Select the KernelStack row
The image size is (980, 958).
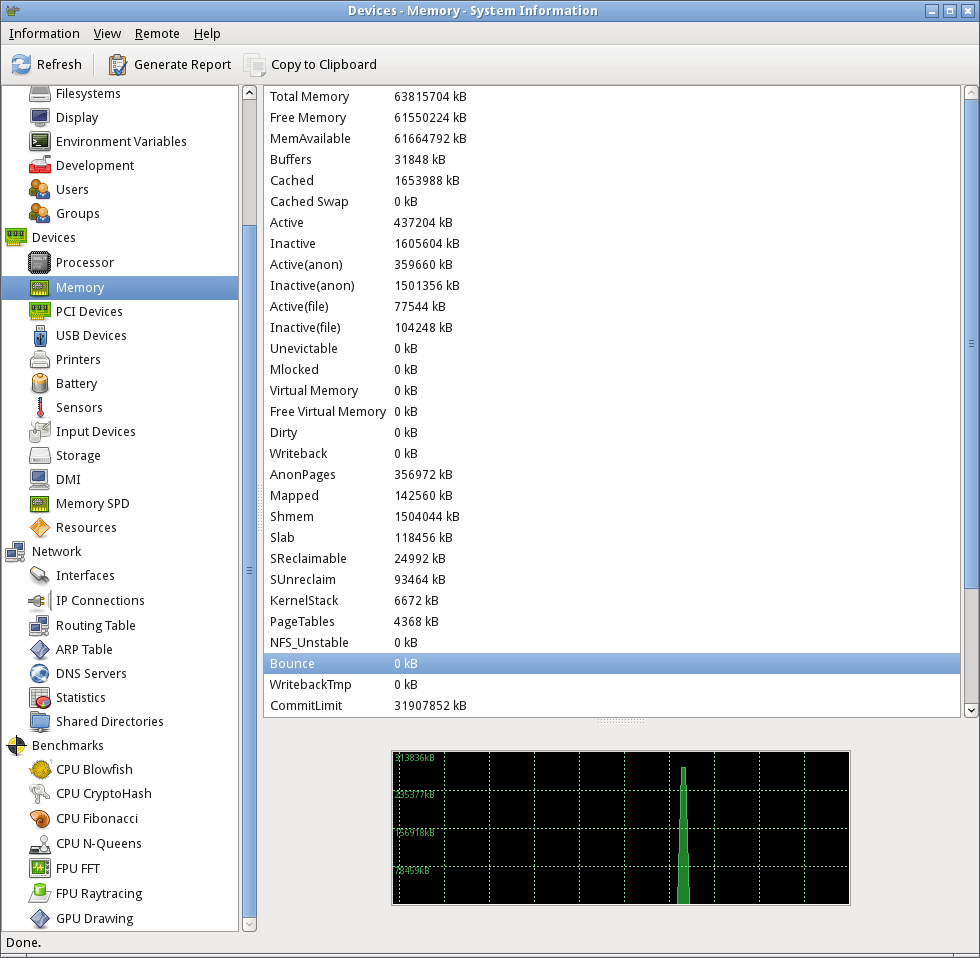pyautogui.click(x=612, y=601)
